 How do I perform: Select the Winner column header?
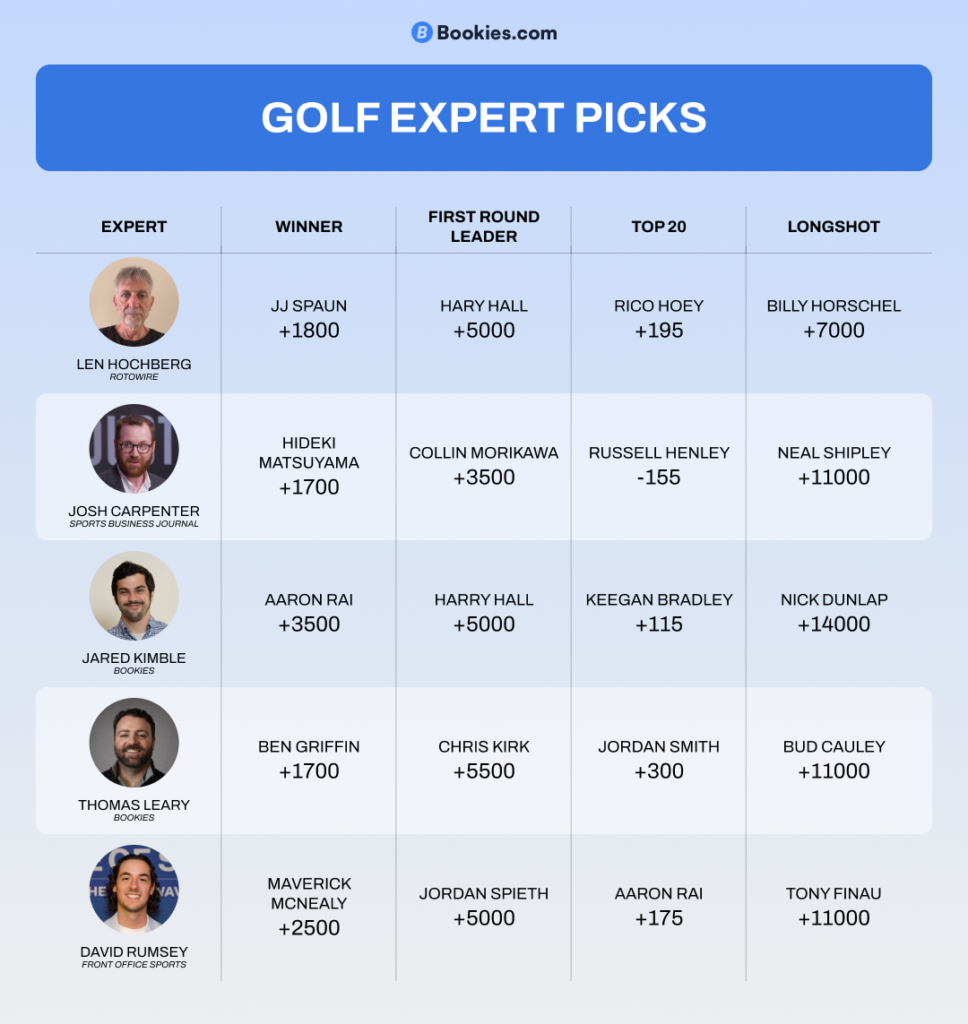point(309,227)
